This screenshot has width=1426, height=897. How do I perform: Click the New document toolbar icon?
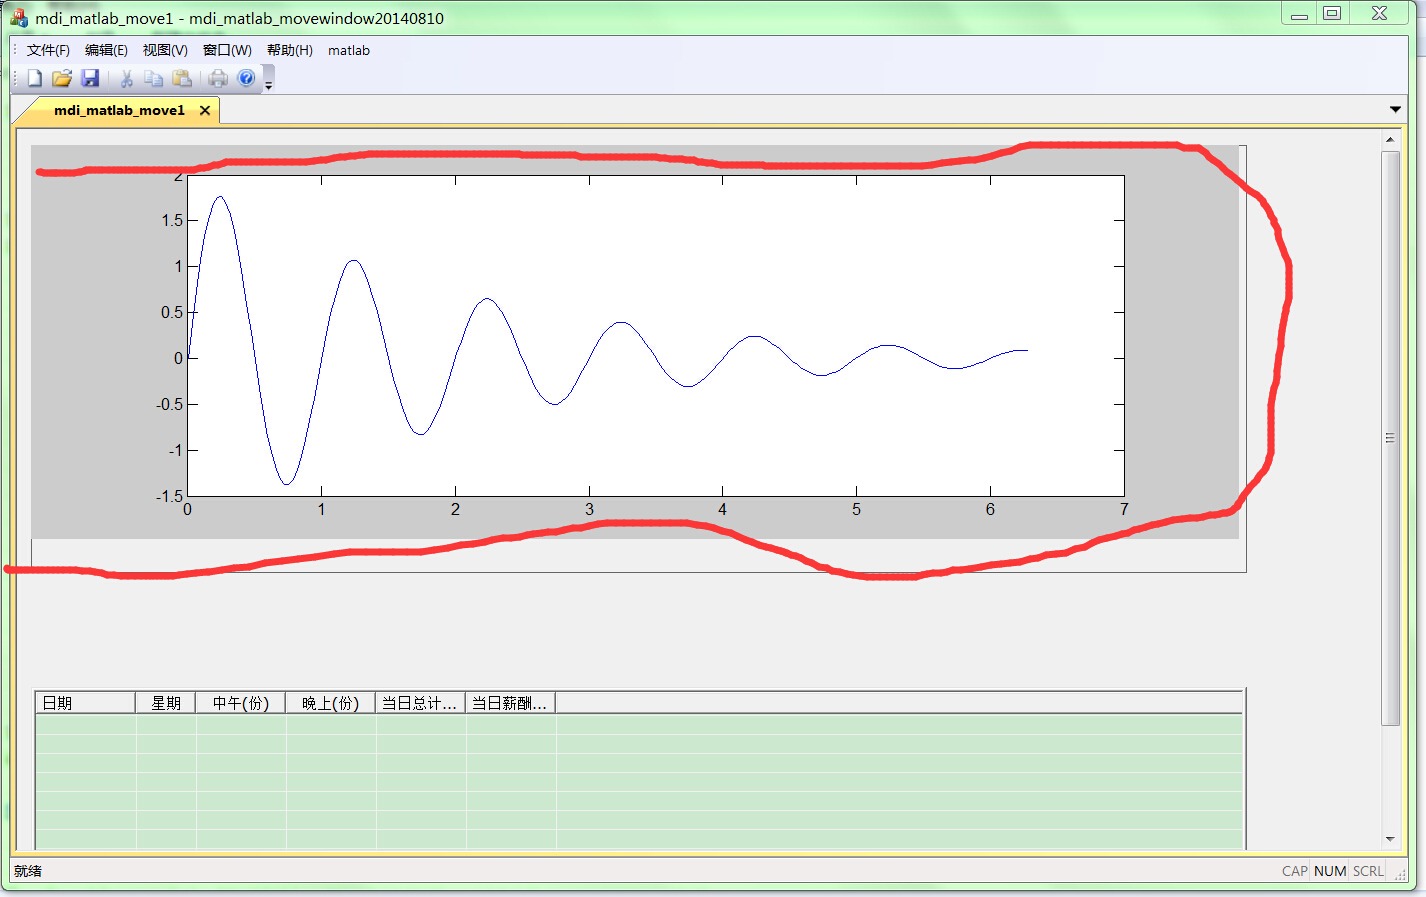tap(35, 79)
